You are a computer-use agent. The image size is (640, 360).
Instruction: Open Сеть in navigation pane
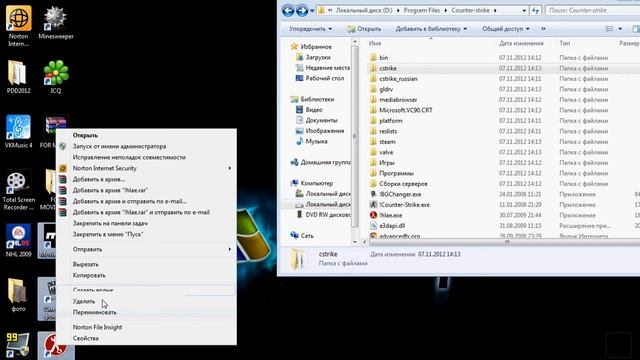pyautogui.click(x=302, y=236)
